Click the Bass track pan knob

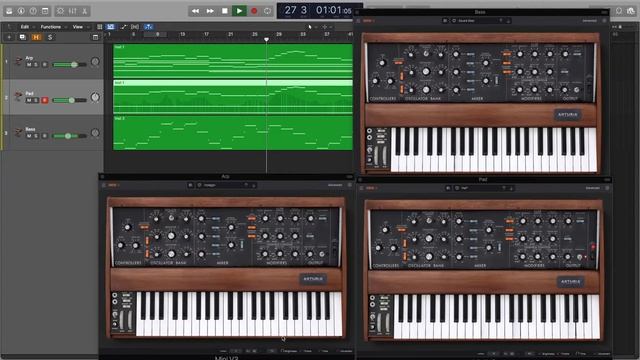tap(95, 133)
